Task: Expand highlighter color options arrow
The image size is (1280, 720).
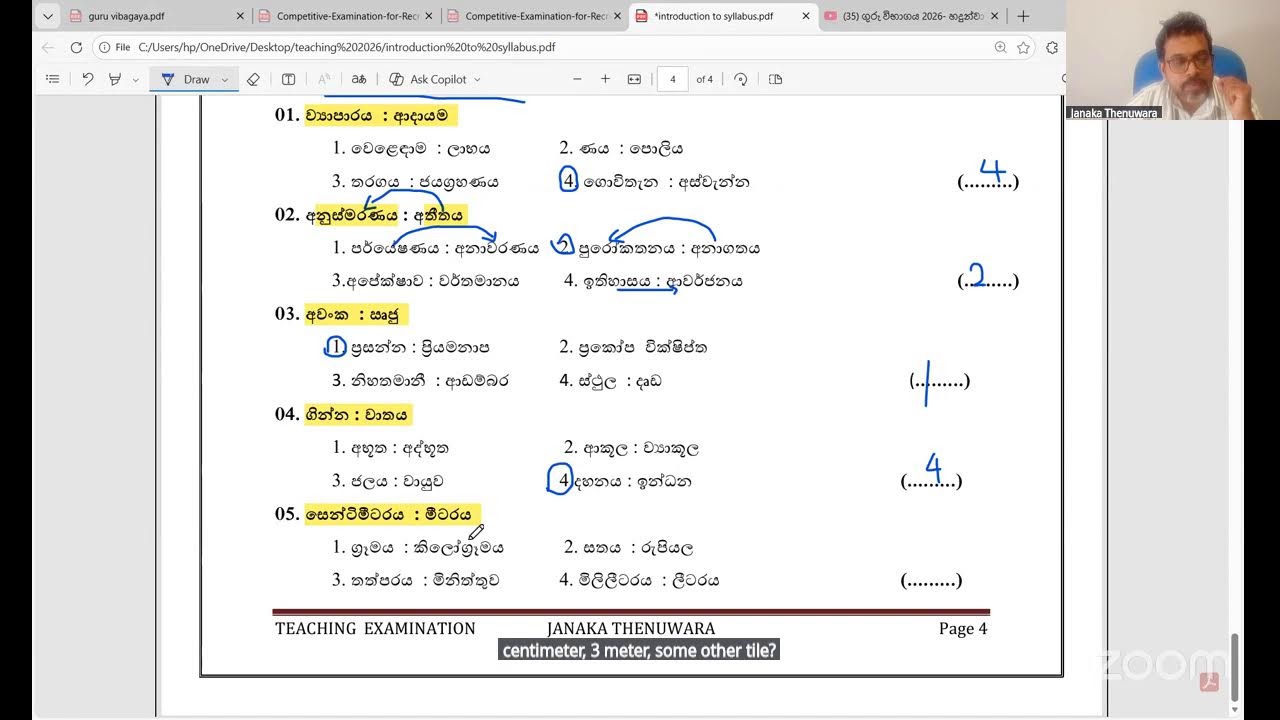Action: (136, 80)
